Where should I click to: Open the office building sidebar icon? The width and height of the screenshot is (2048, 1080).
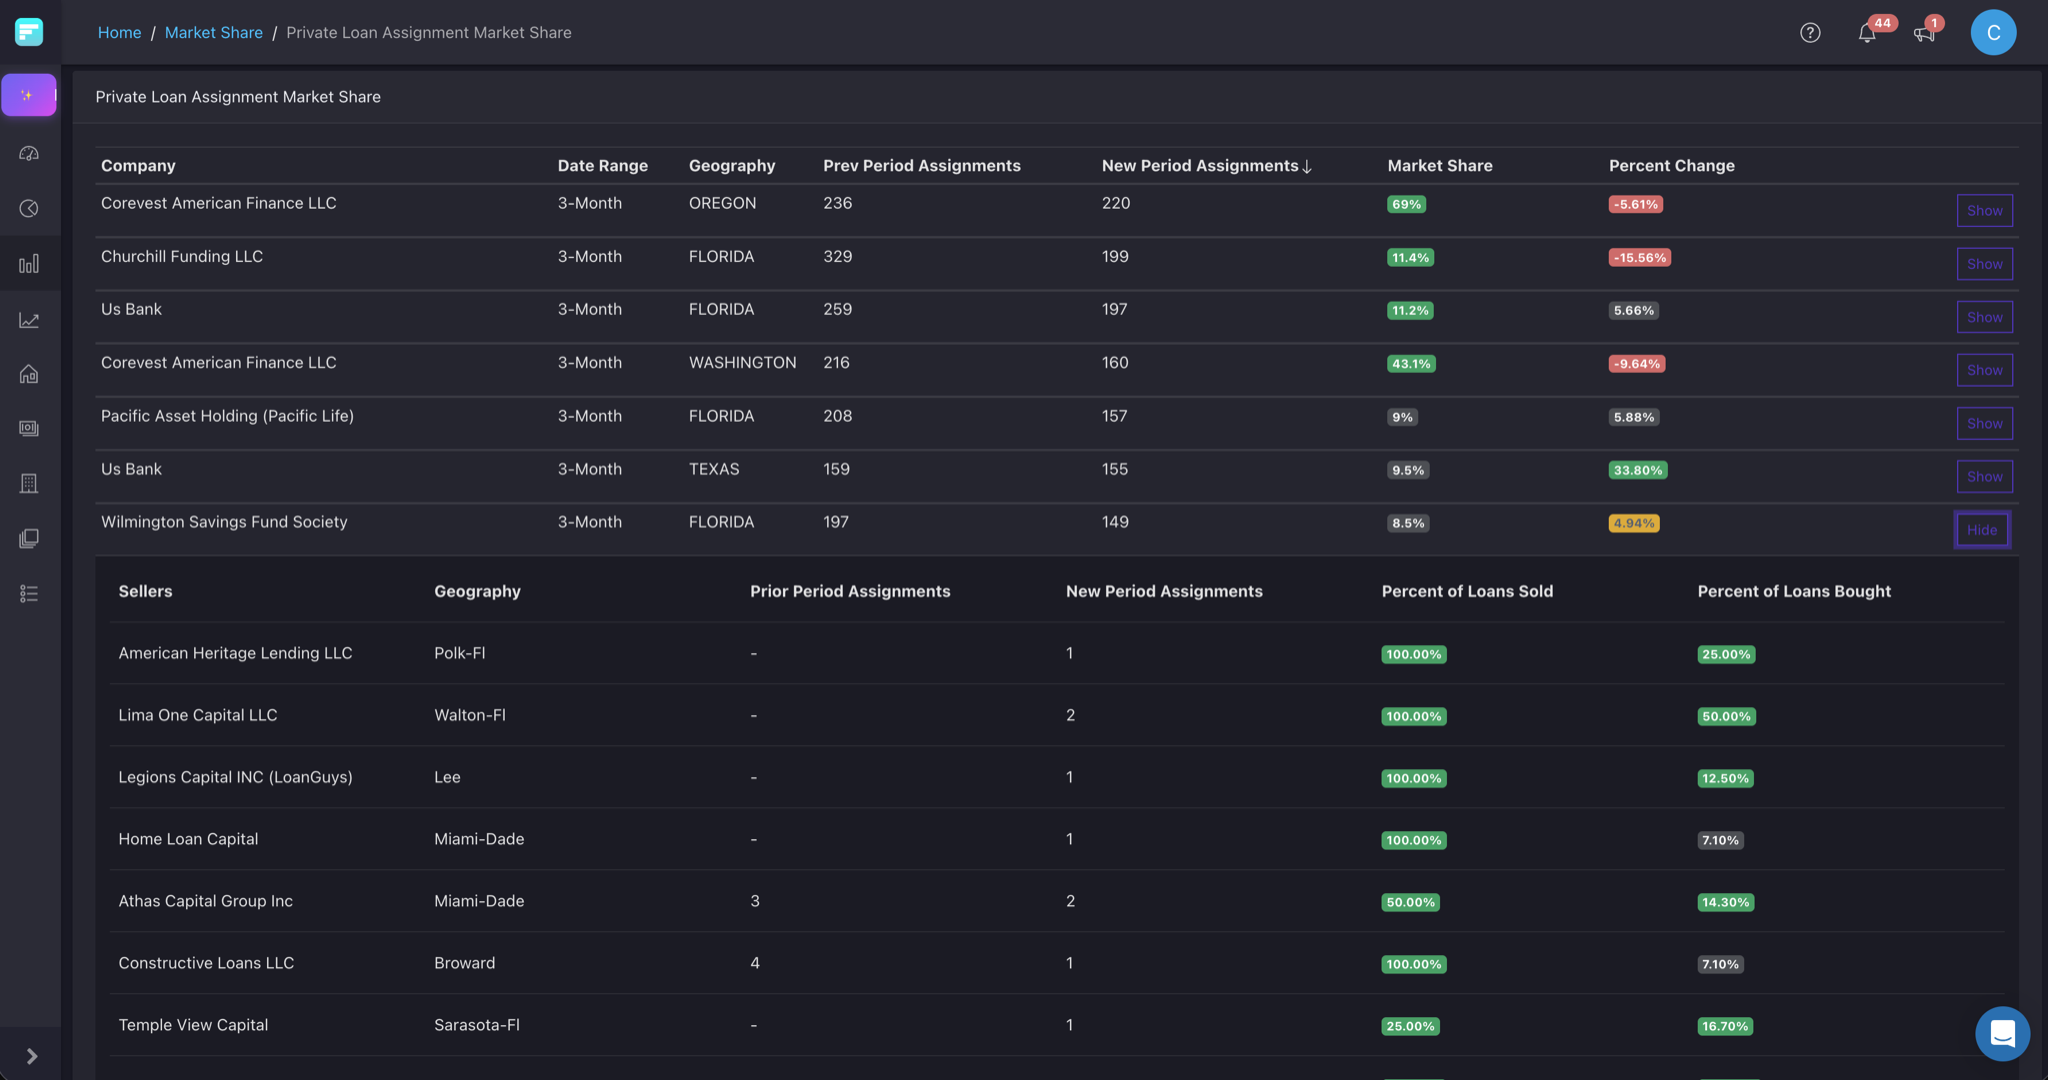(29, 483)
